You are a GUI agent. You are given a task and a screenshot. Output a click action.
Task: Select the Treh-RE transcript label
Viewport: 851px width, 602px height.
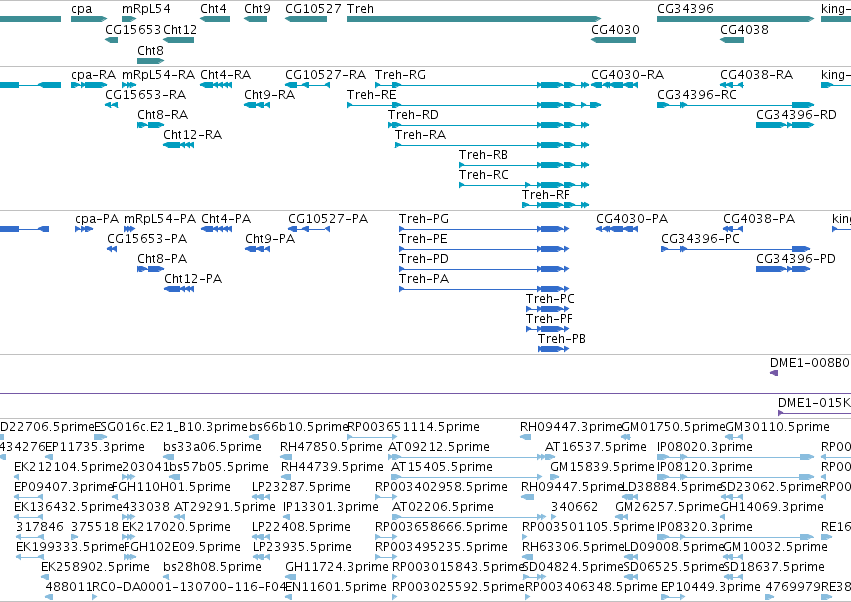pos(372,94)
